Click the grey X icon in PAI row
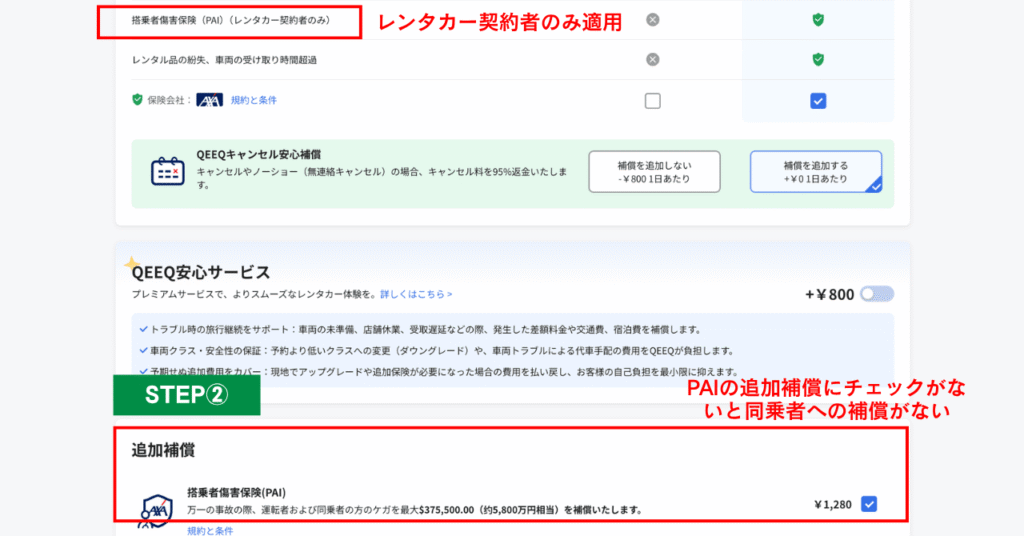1024x536 pixels. [x=652, y=20]
